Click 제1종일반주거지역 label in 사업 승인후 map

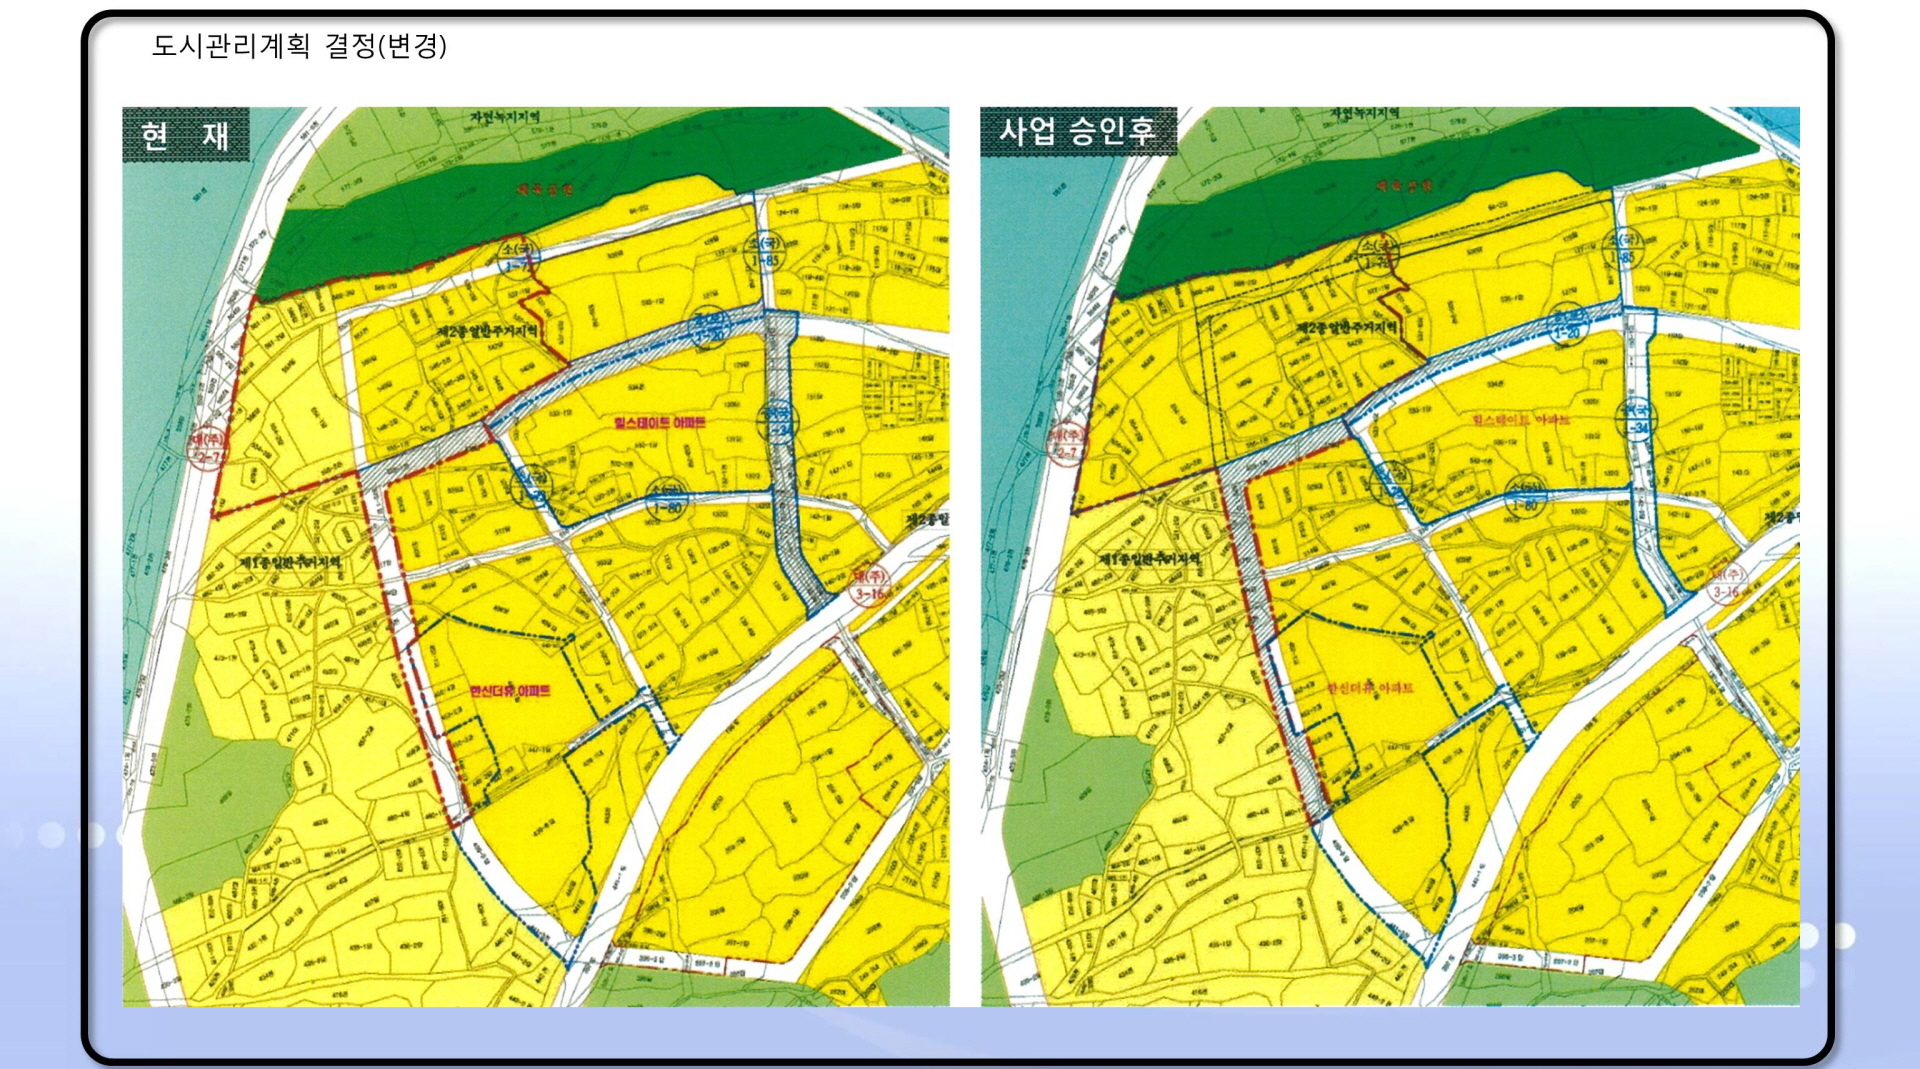1150,559
